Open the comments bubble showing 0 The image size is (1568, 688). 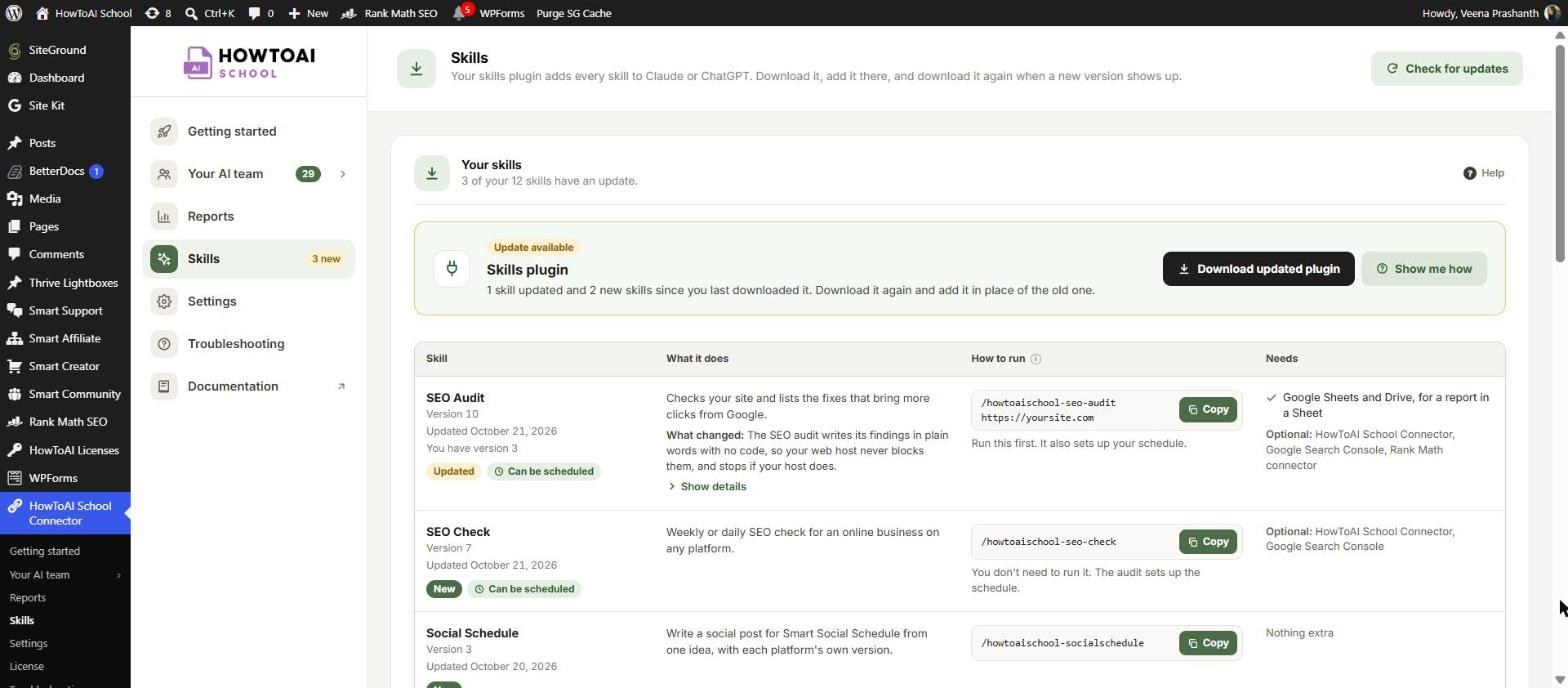pyautogui.click(x=261, y=13)
